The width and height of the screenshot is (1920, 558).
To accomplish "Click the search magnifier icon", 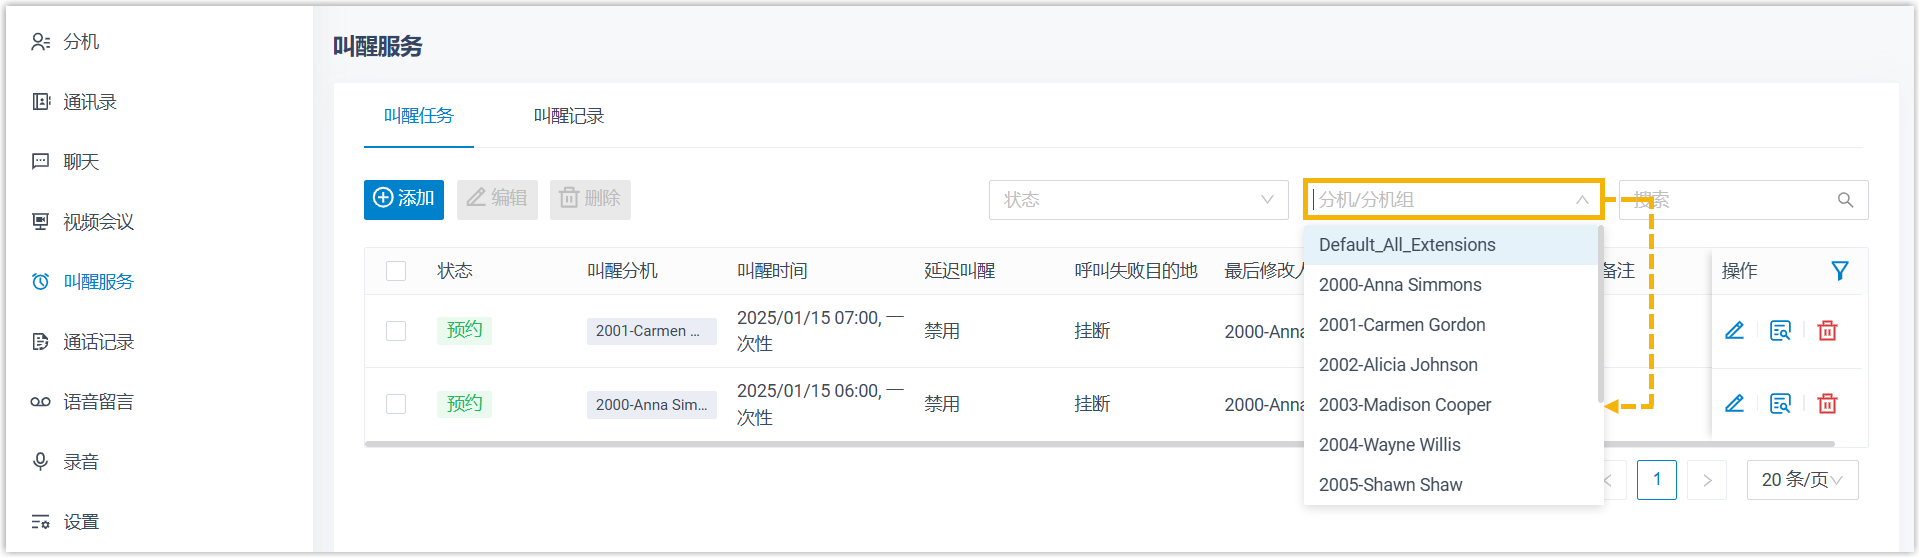I will click(x=1845, y=200).
